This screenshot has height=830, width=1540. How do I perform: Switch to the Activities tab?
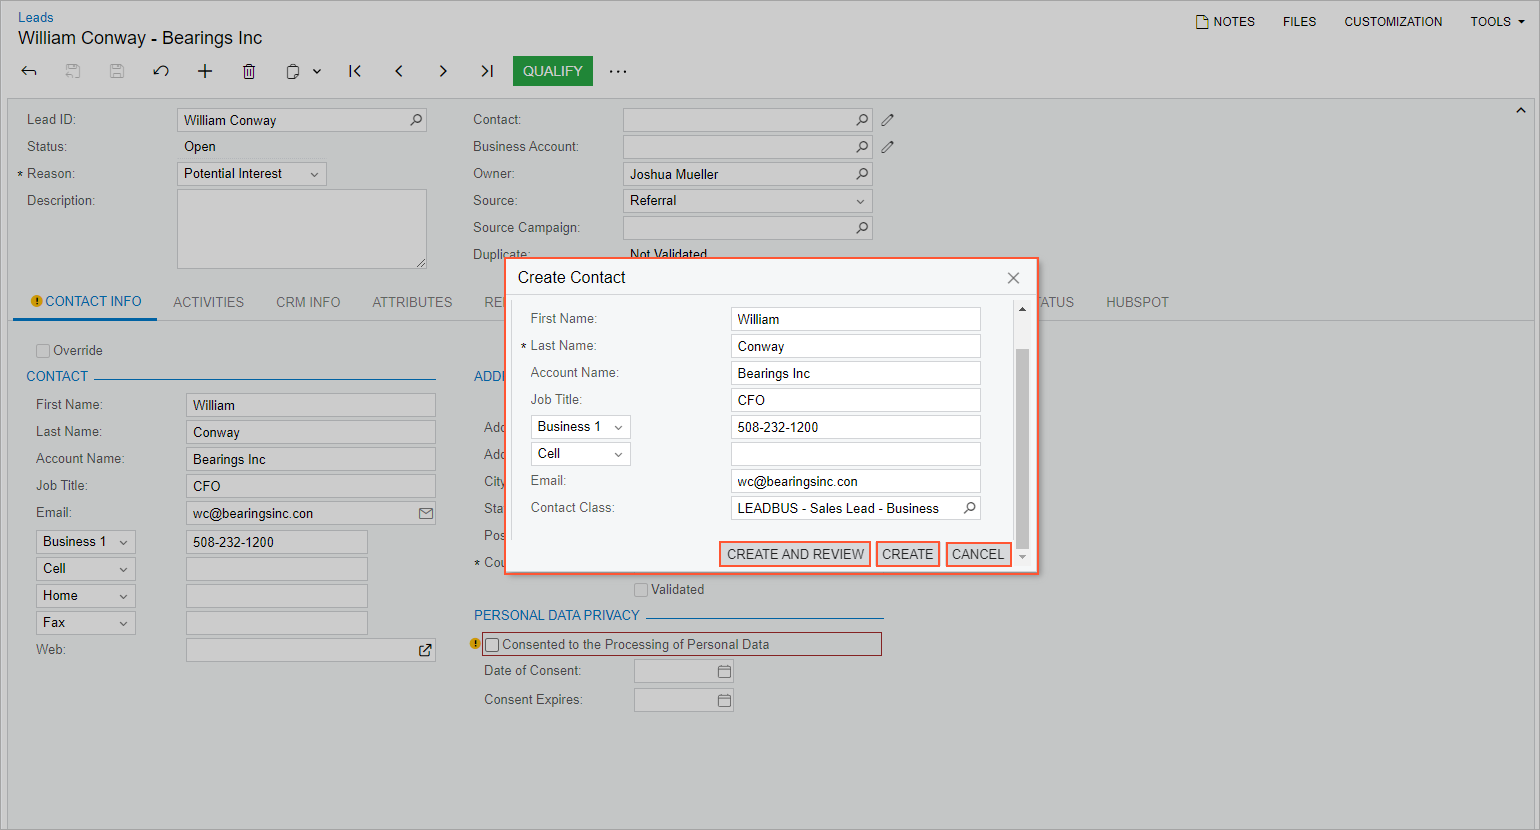[208, 302]
